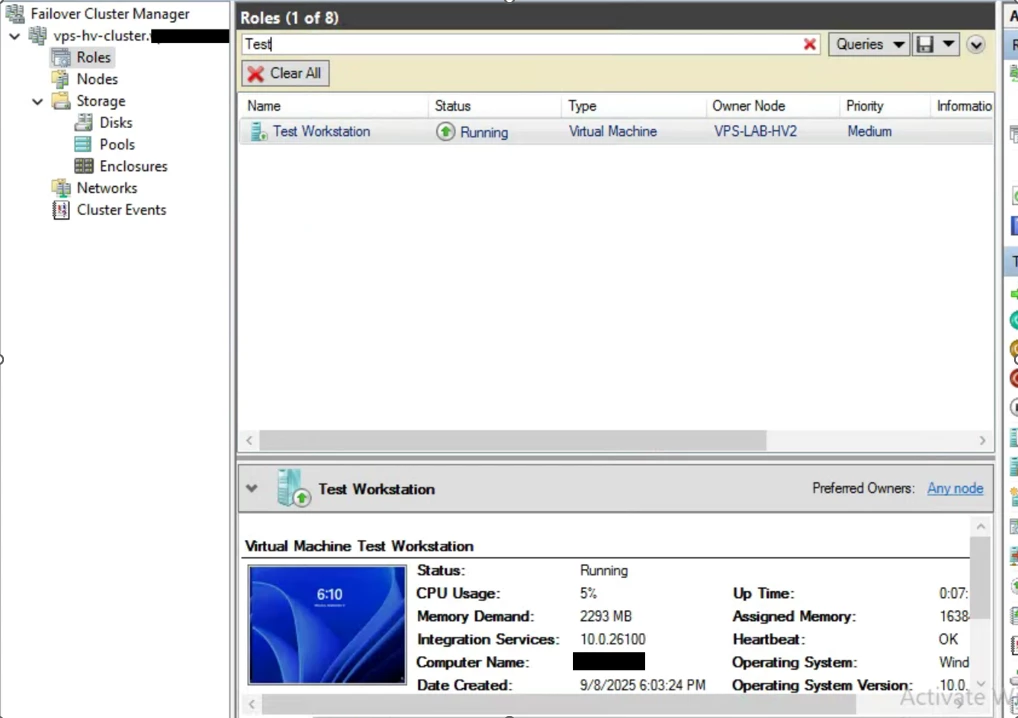The width and height of the screenshot is (1018, 718).
Task: Clear the search box with red X
Action: [x=810, y=44]
